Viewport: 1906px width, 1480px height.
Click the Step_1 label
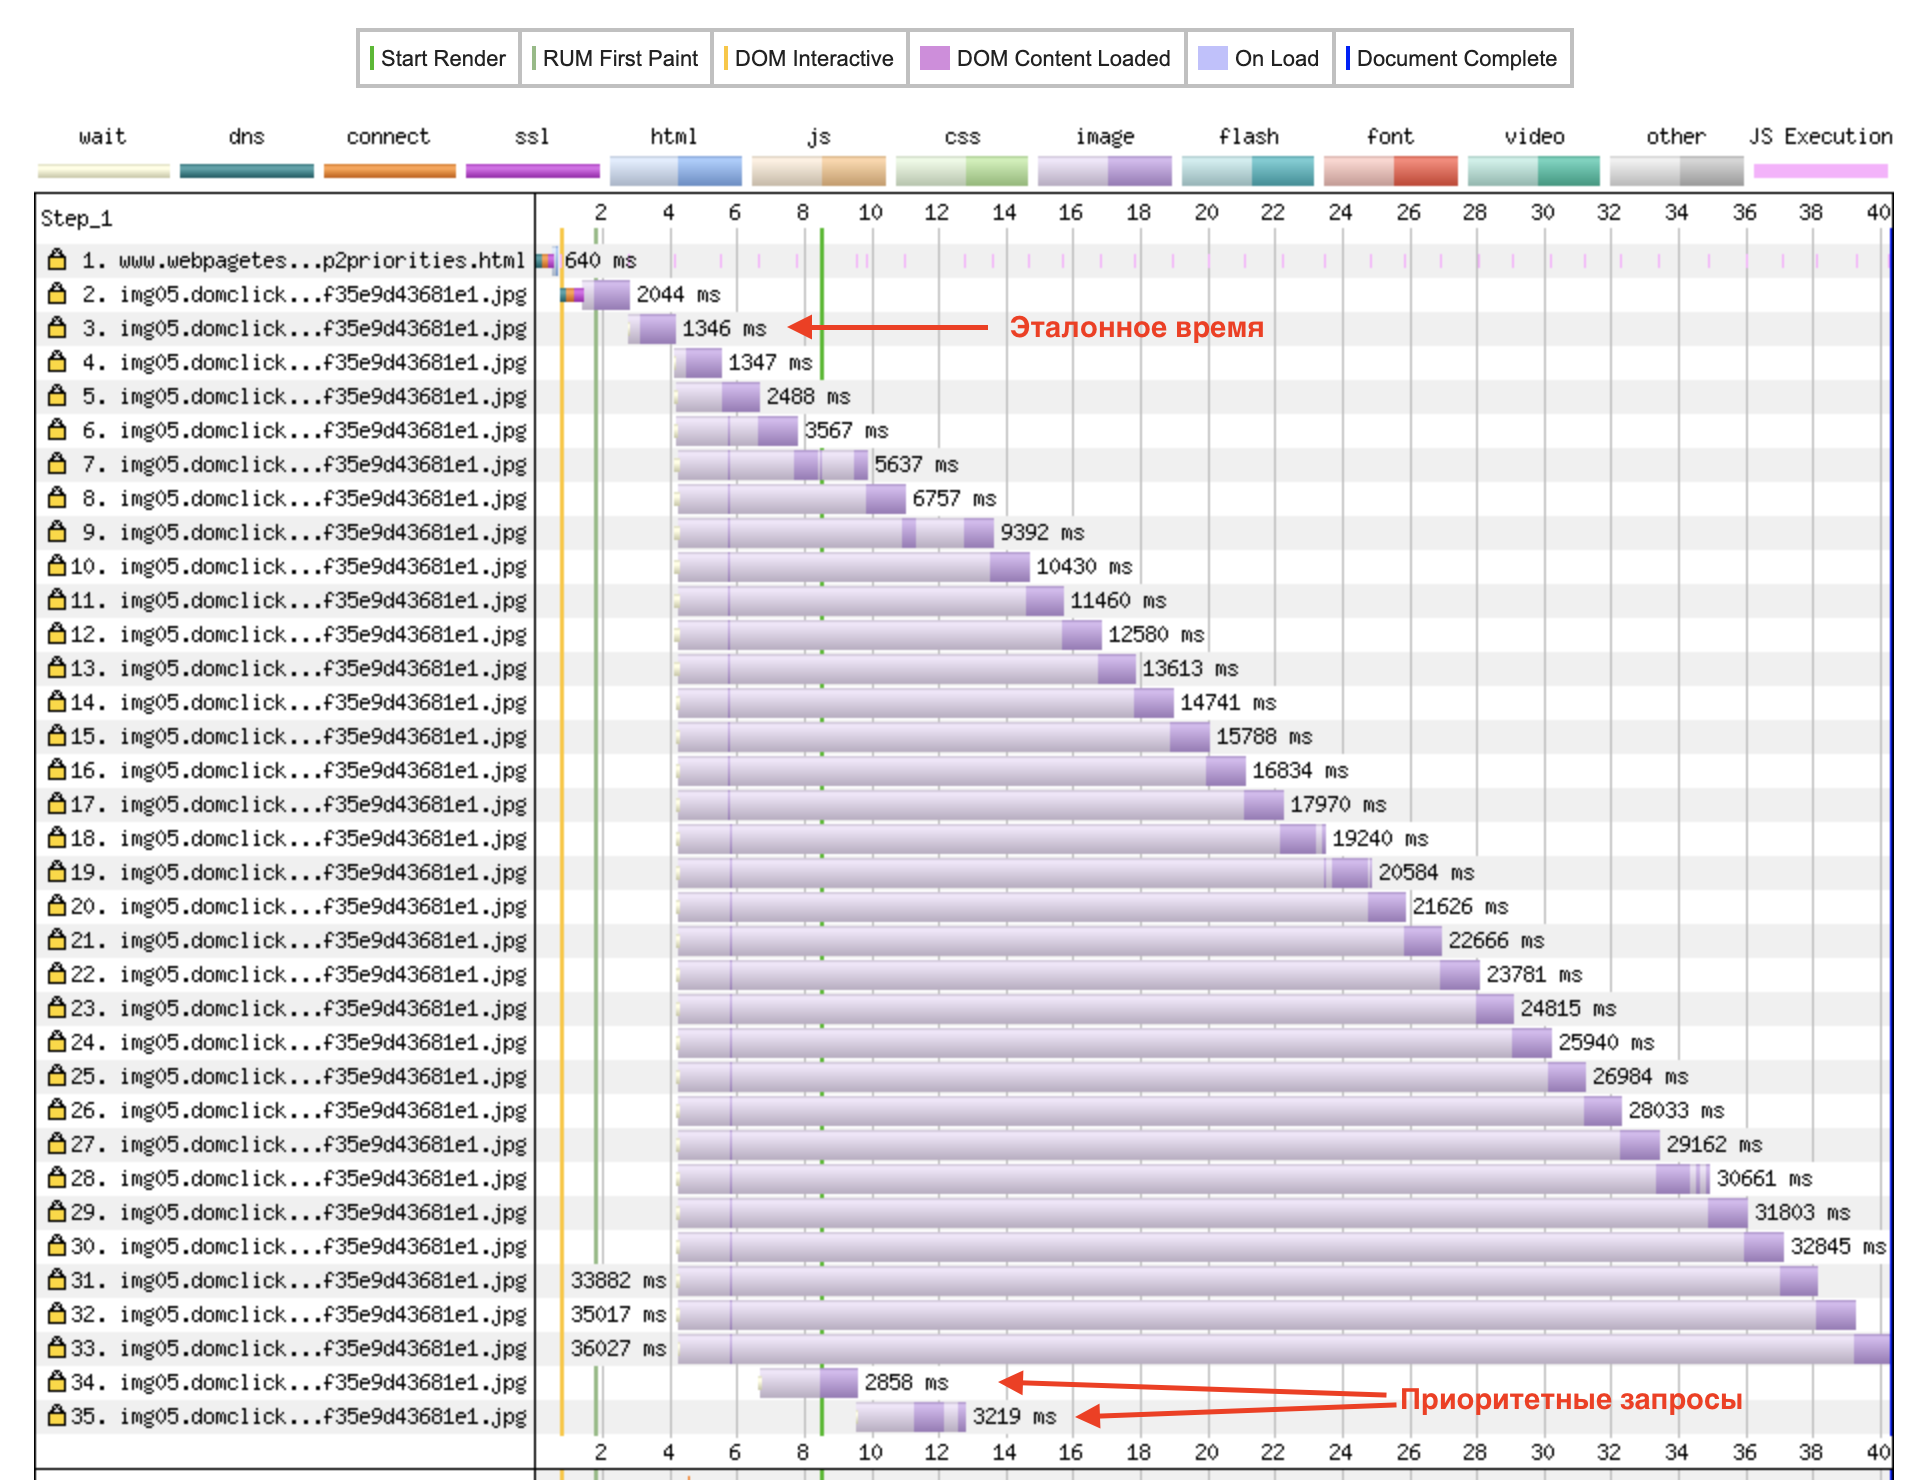coord(76,218)
